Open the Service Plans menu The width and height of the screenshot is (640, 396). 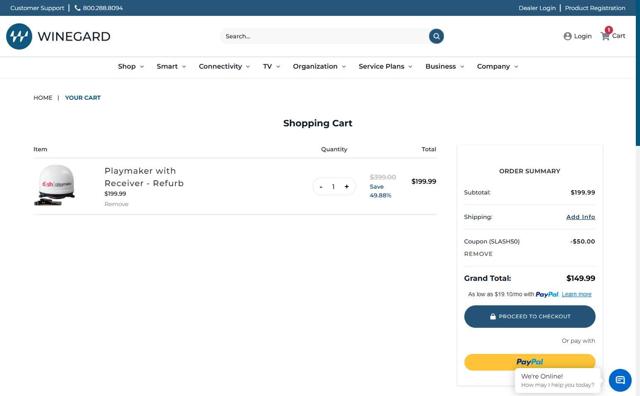click(x=385, y=66)
